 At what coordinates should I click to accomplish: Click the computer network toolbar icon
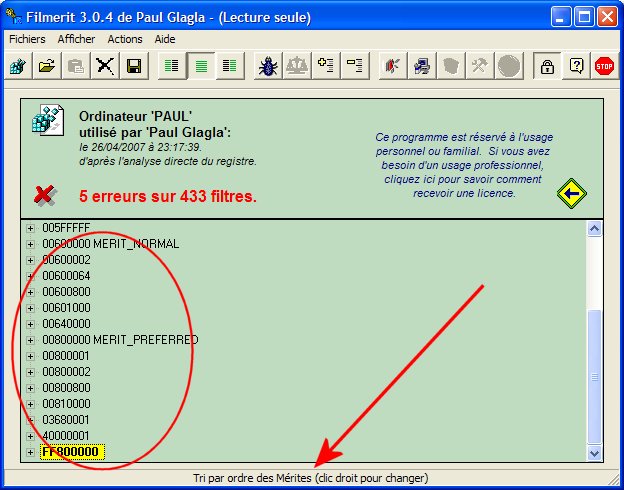point(421,66)
